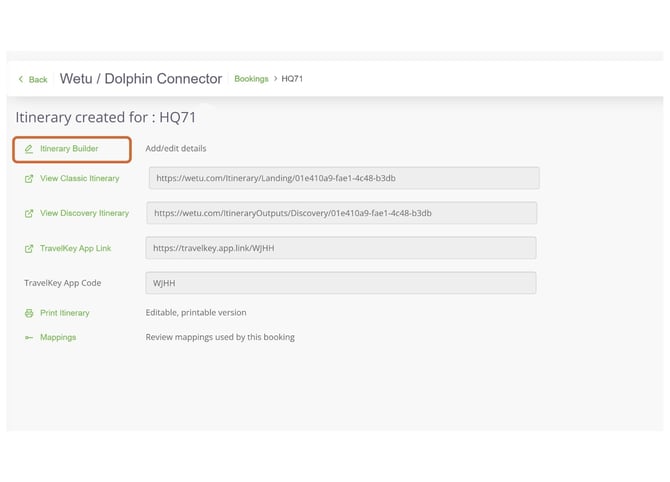Select the ItineraryOutputs Discovery URL field
This screenshot has height=482, width=670.
342,213
